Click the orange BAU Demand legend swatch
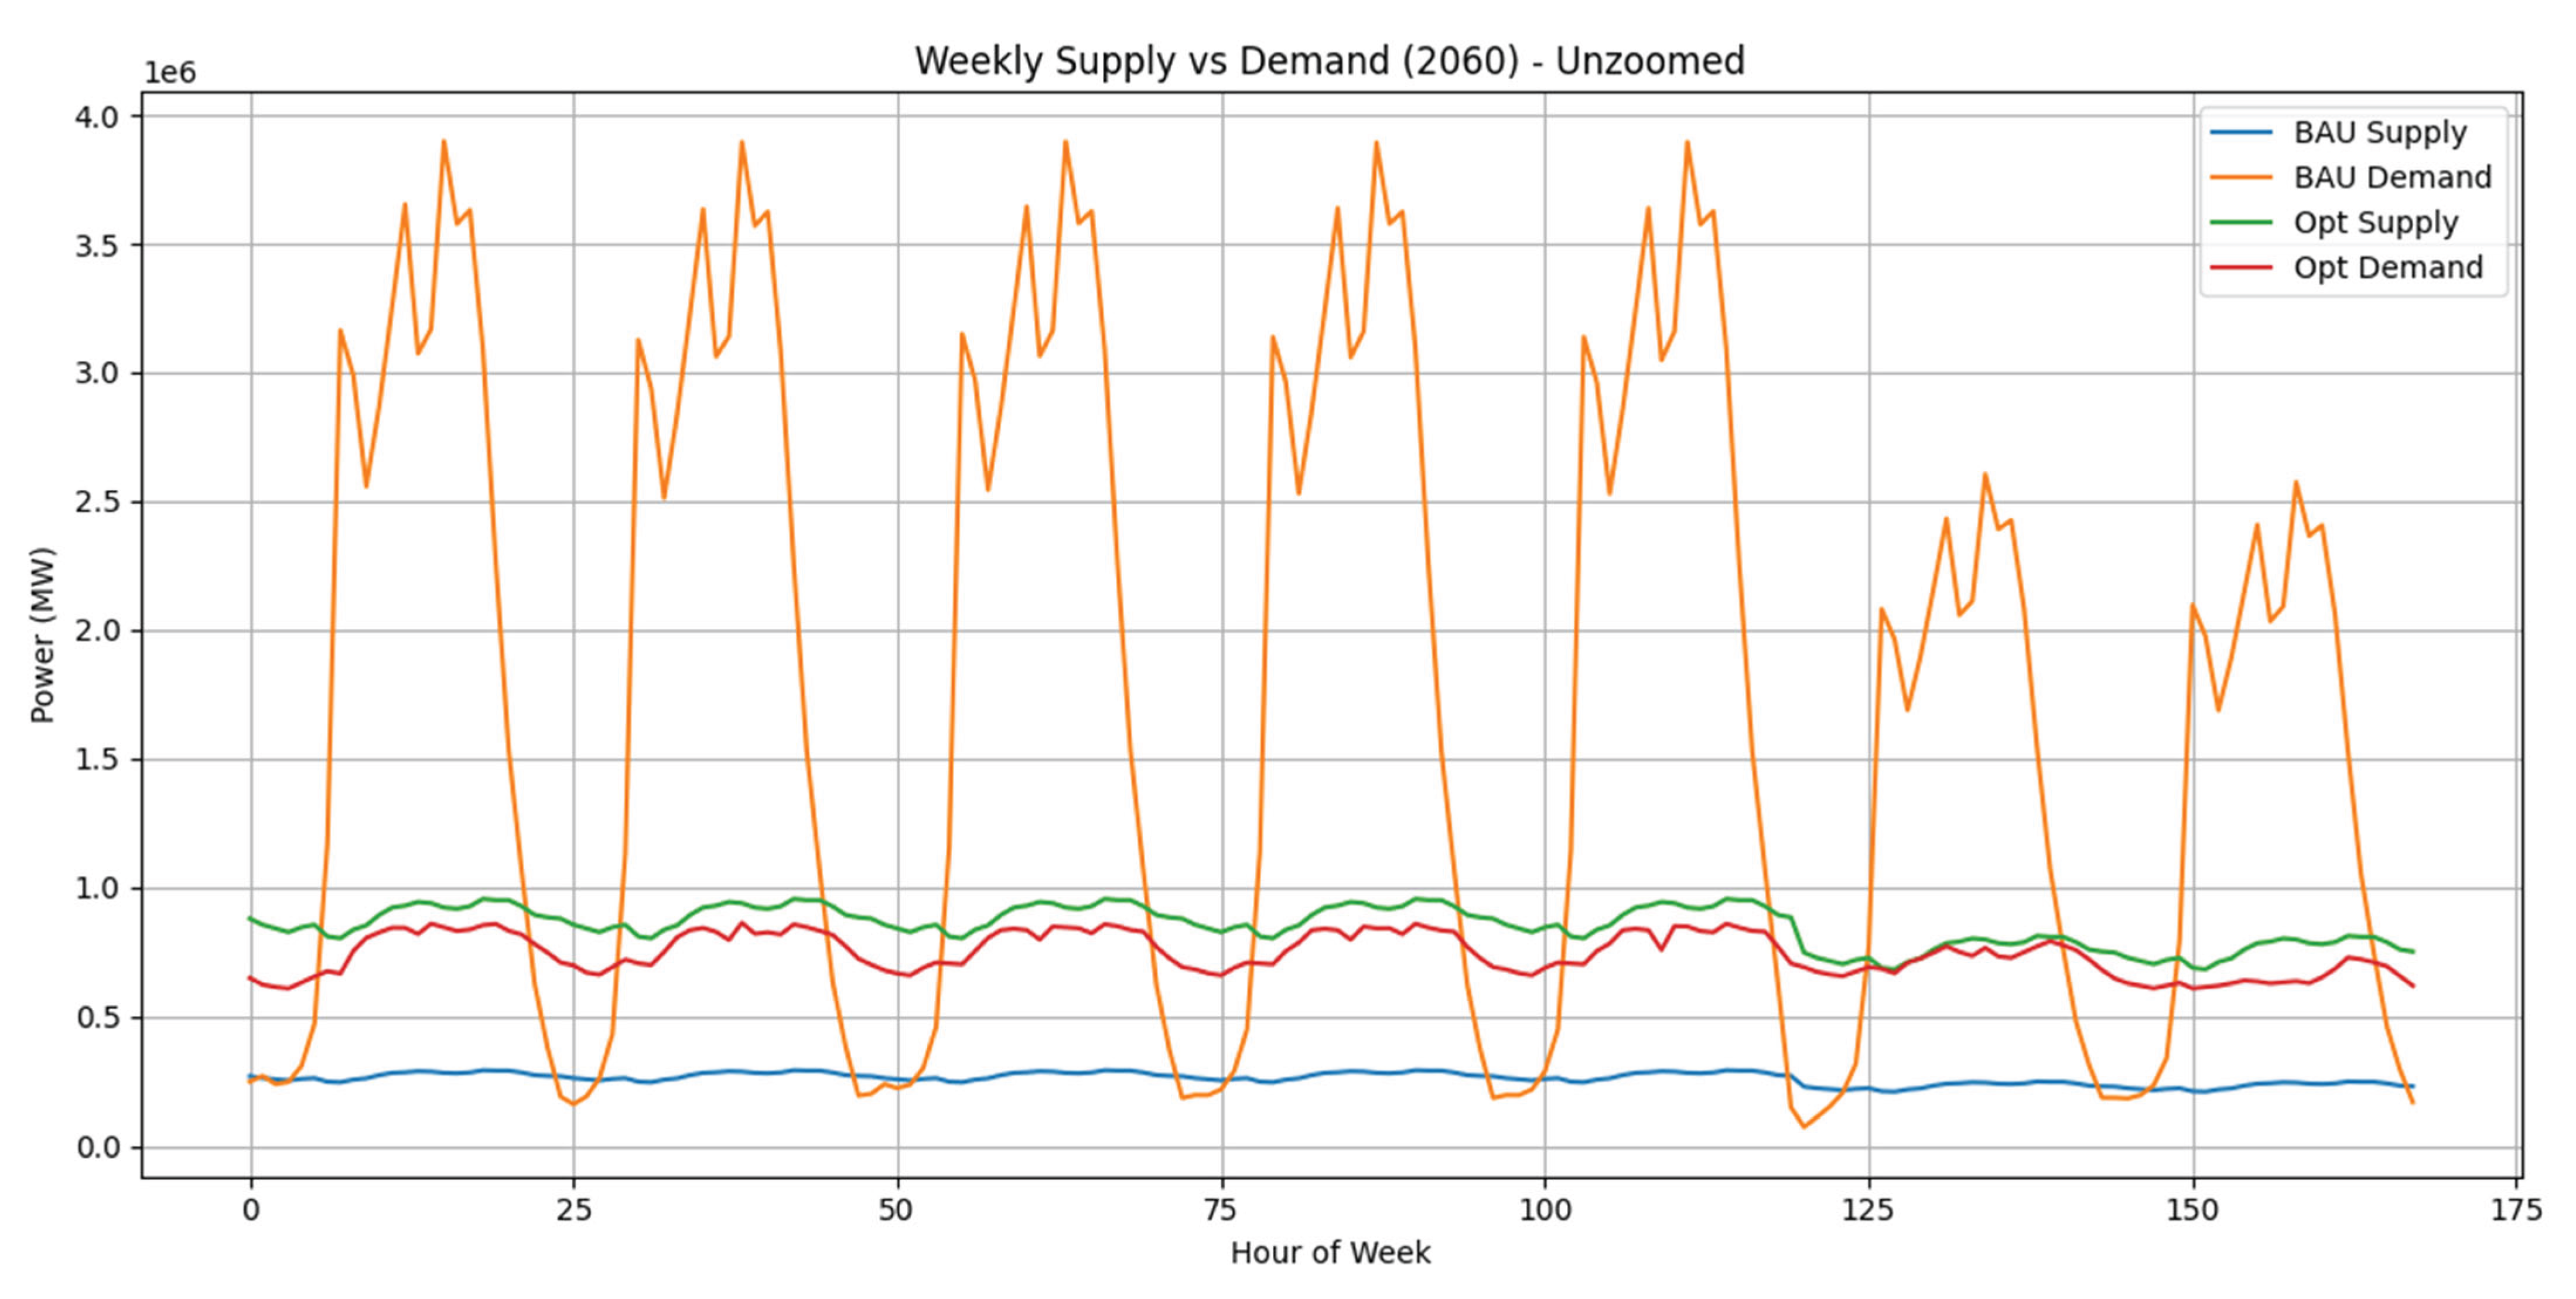The height and width of the screenshot is (1299, 2576). [2241, 177]
